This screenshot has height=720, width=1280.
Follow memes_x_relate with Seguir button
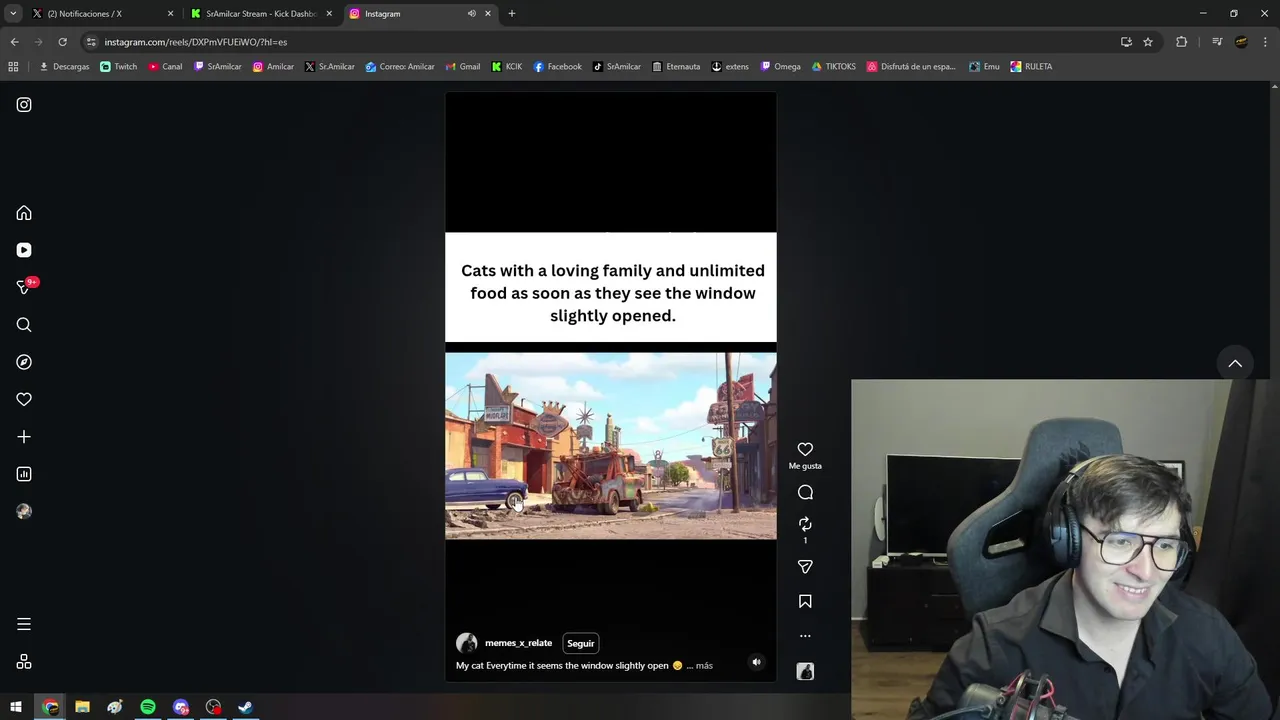(x=580, y=643)
